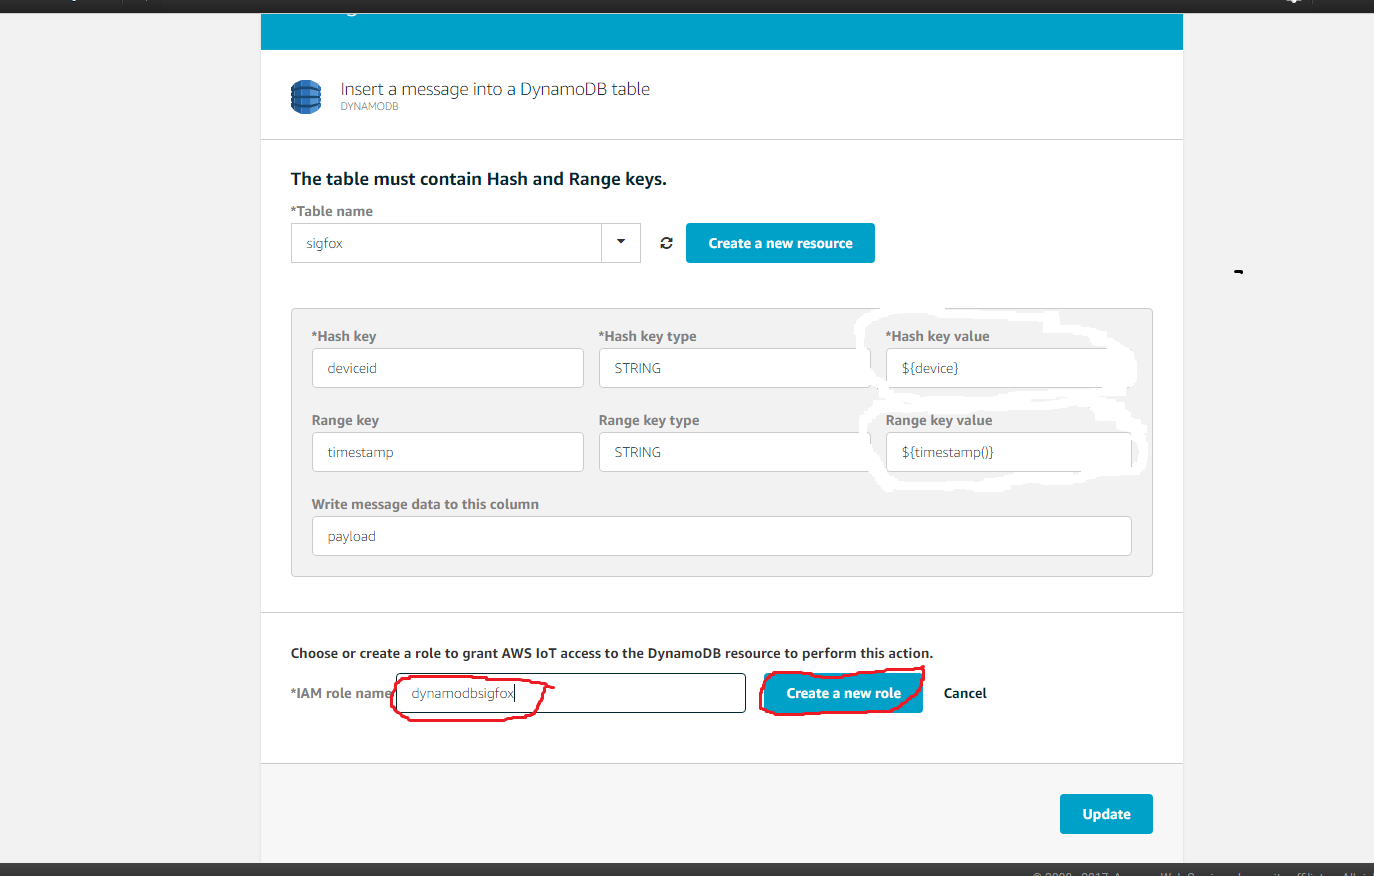The width and height of the screenshot is (1374, 876).
Task: Focus the IAM role name input
Action: [570, 693]
